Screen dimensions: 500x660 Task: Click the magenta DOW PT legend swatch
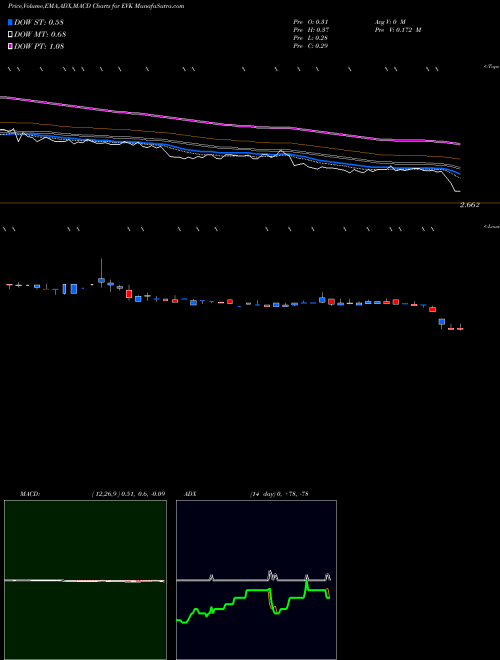(11, 47)
